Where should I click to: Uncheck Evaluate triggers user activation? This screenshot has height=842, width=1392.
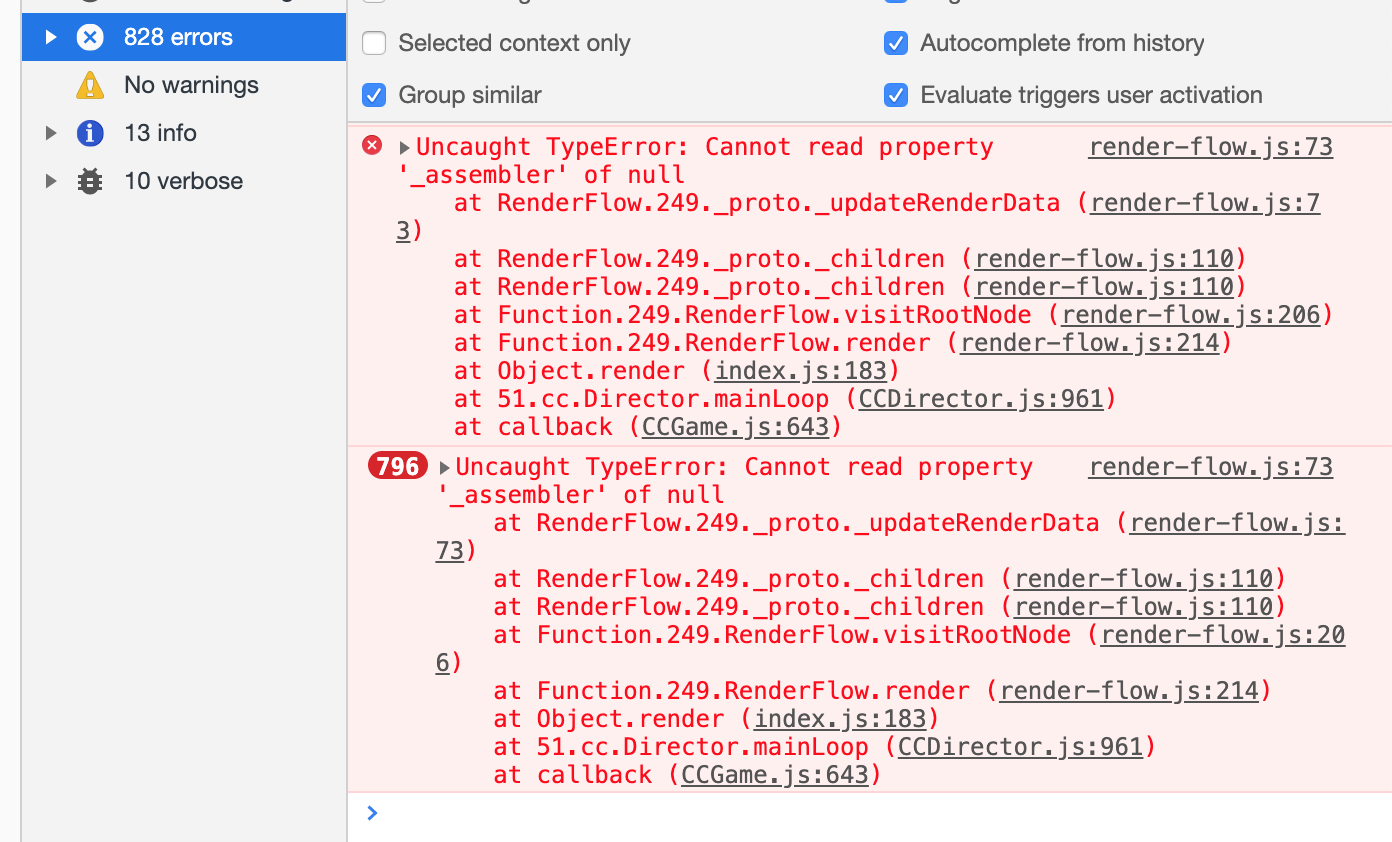click(896, 95)
